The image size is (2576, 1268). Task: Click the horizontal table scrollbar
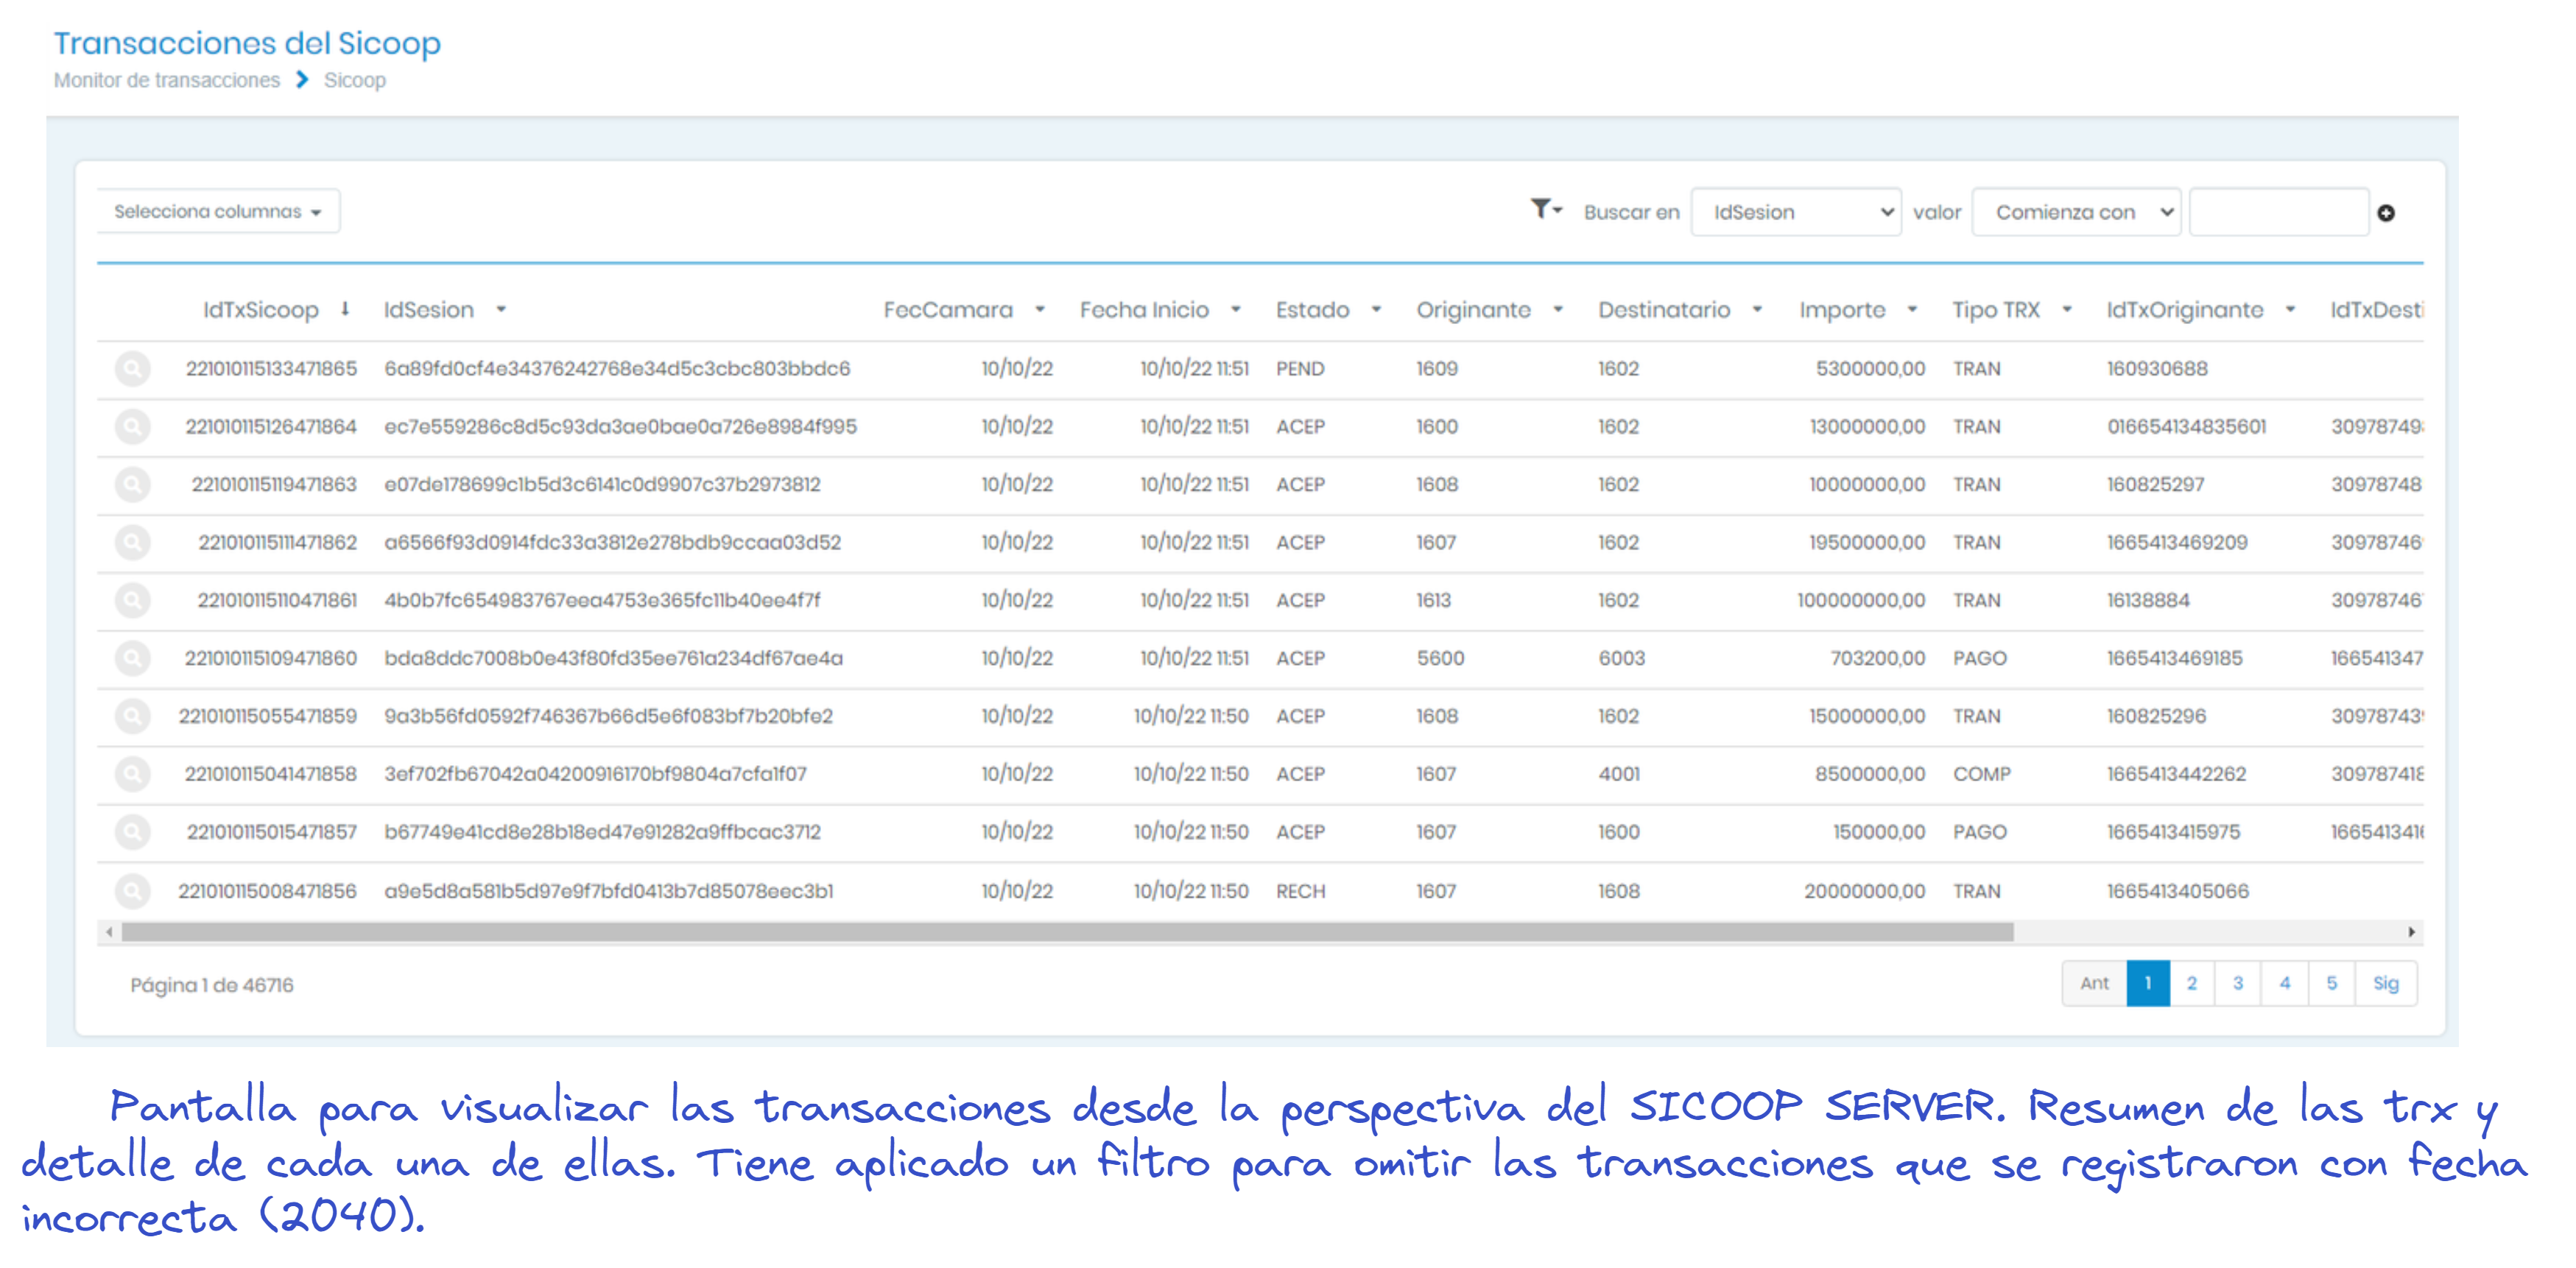pyautogui.click(x=1067, y=932)
